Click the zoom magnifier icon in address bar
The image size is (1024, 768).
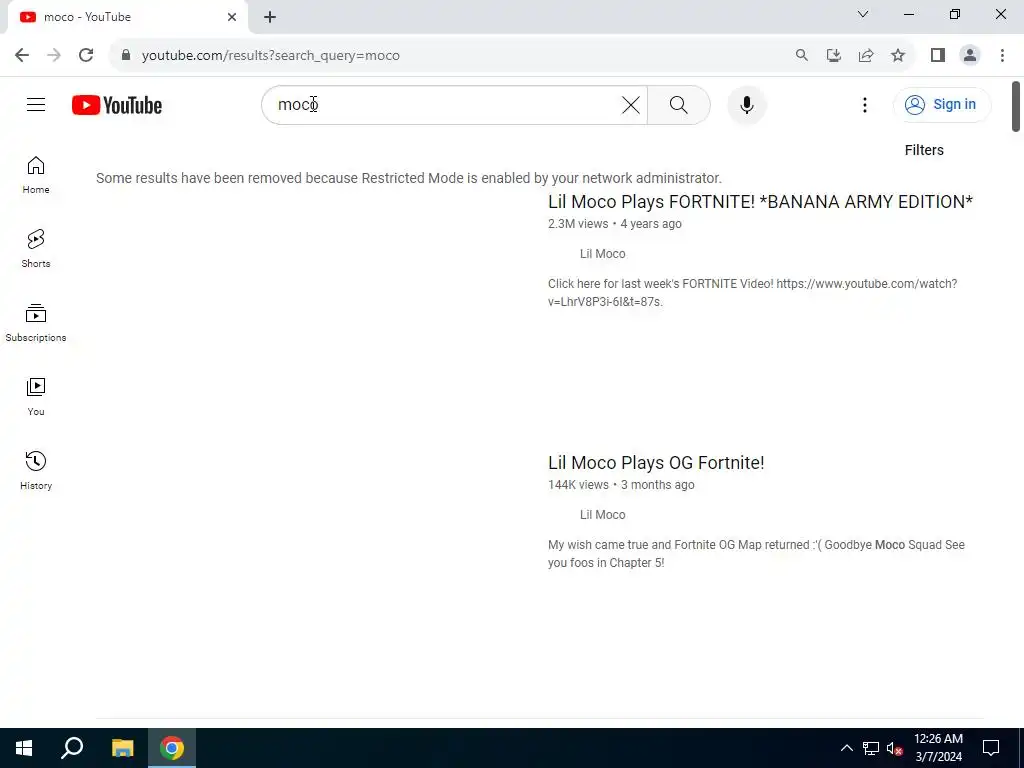pos(801,55)
